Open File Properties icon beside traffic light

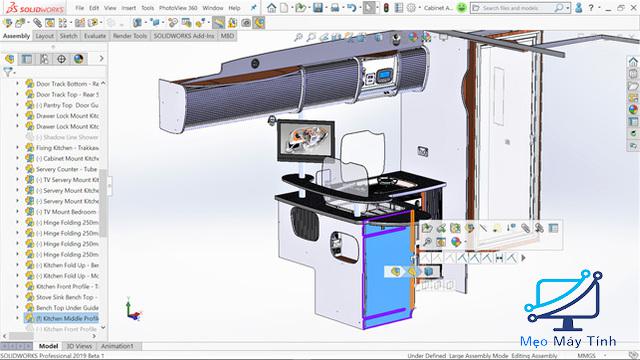(399, 8)
